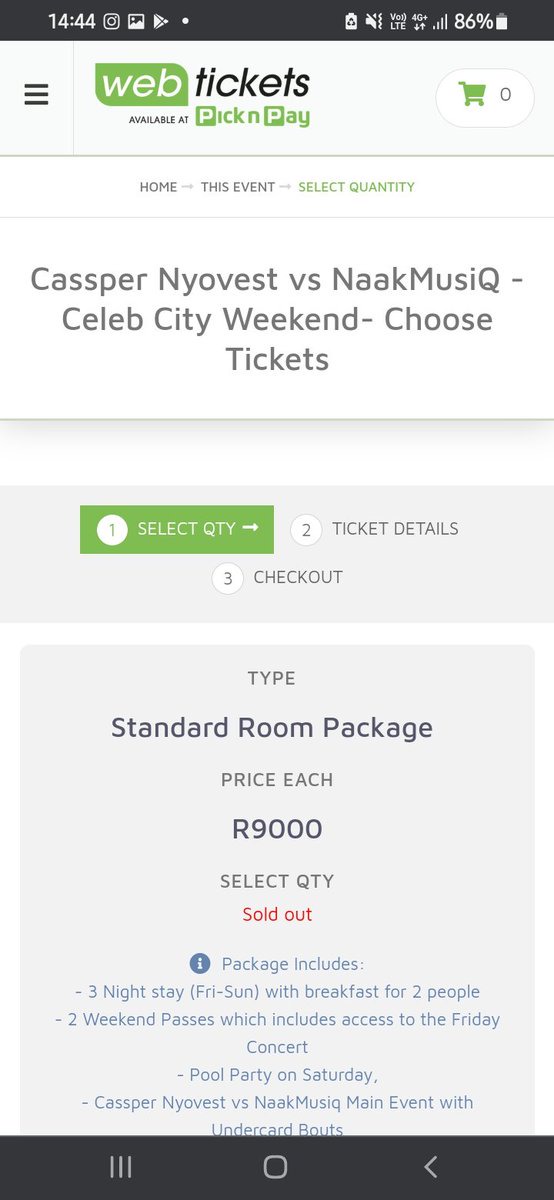554x1200 pixels.
Task: Tap the R9000 price text
Action: pyautogui.click(x=277, y=829)
